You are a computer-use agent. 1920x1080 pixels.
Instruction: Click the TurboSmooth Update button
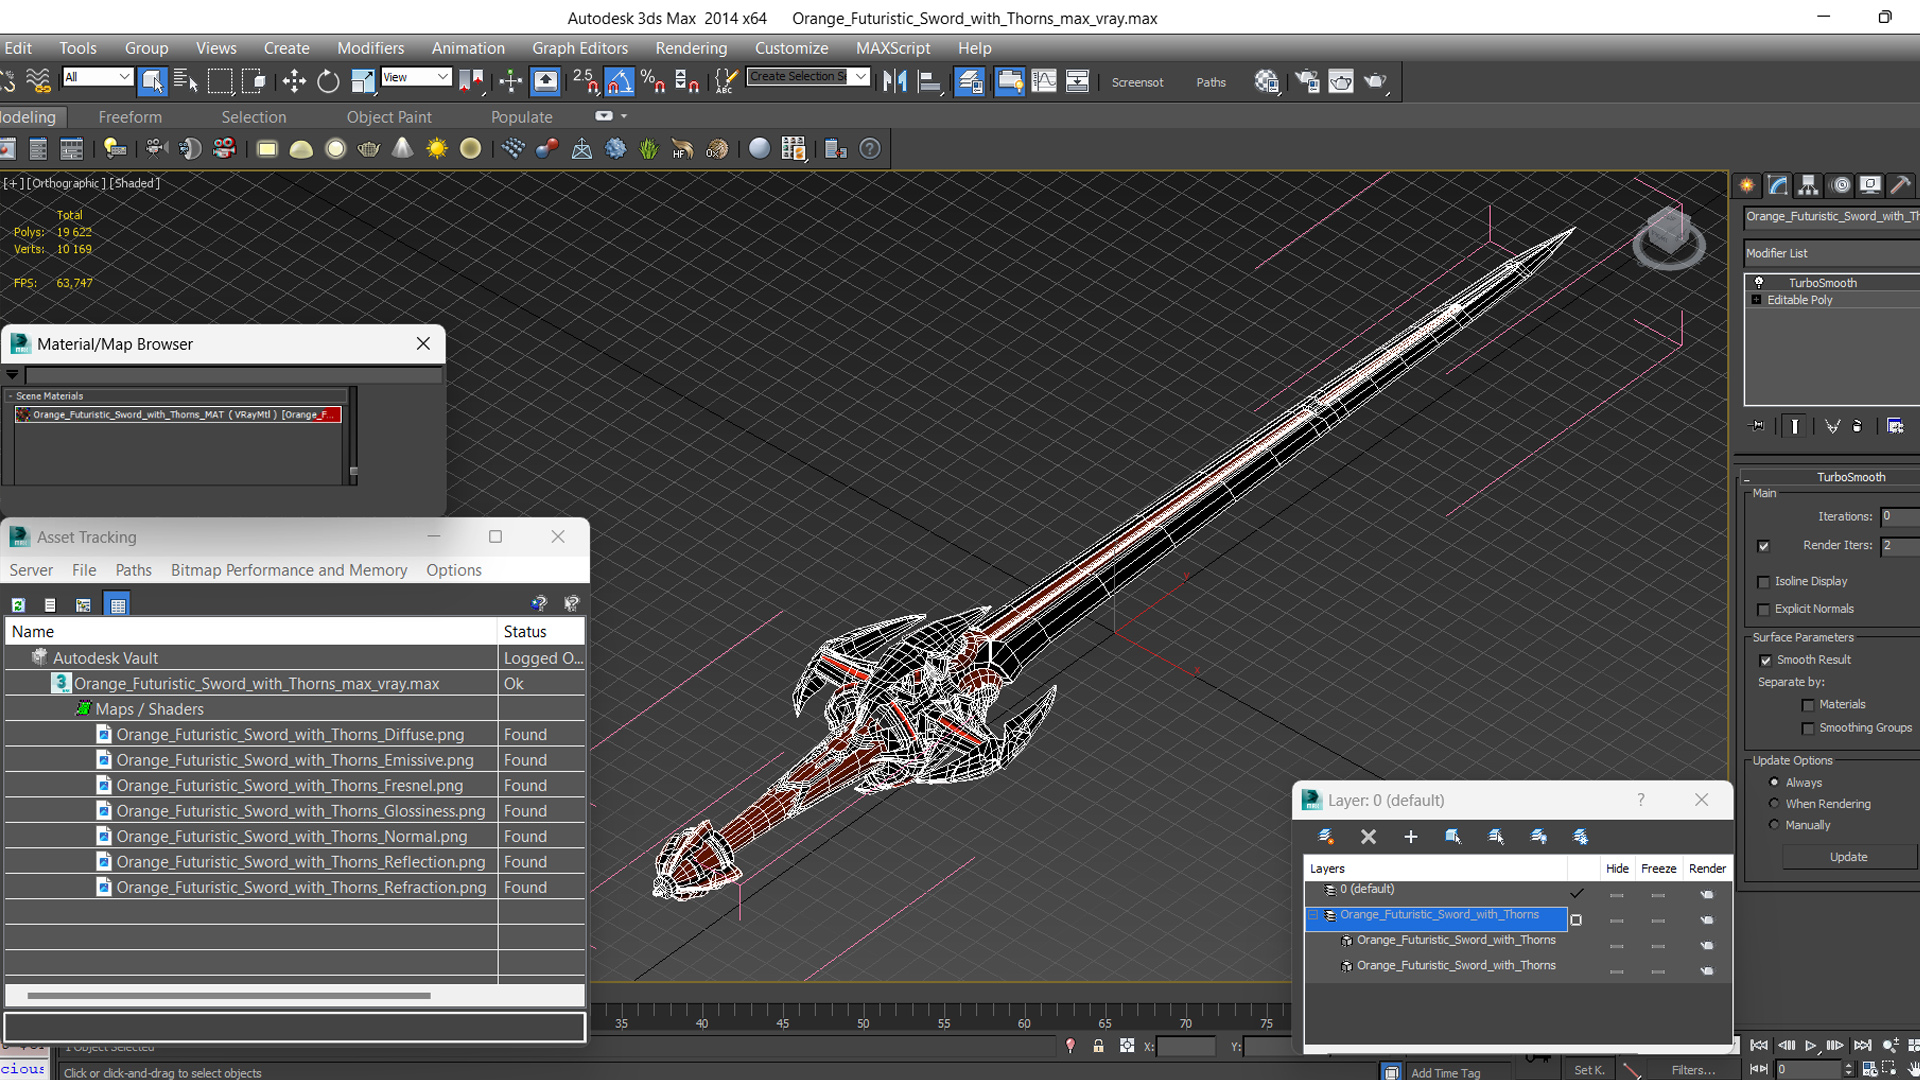[x=1848, y=857]
